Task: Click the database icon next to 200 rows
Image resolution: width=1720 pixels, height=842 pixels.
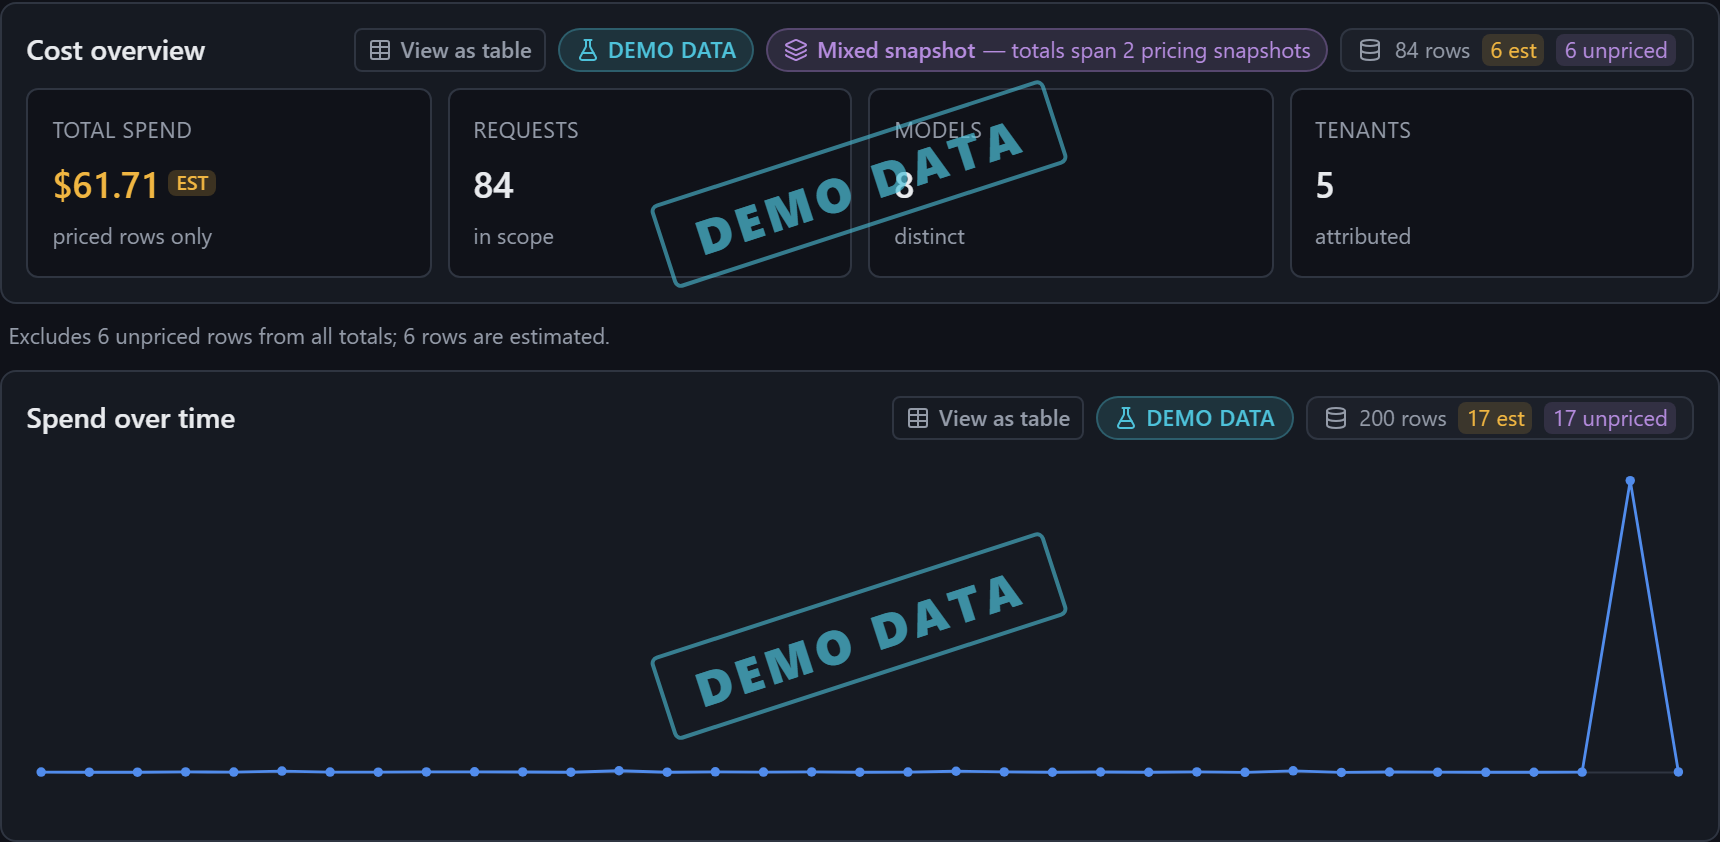Action: [1336, 418]
